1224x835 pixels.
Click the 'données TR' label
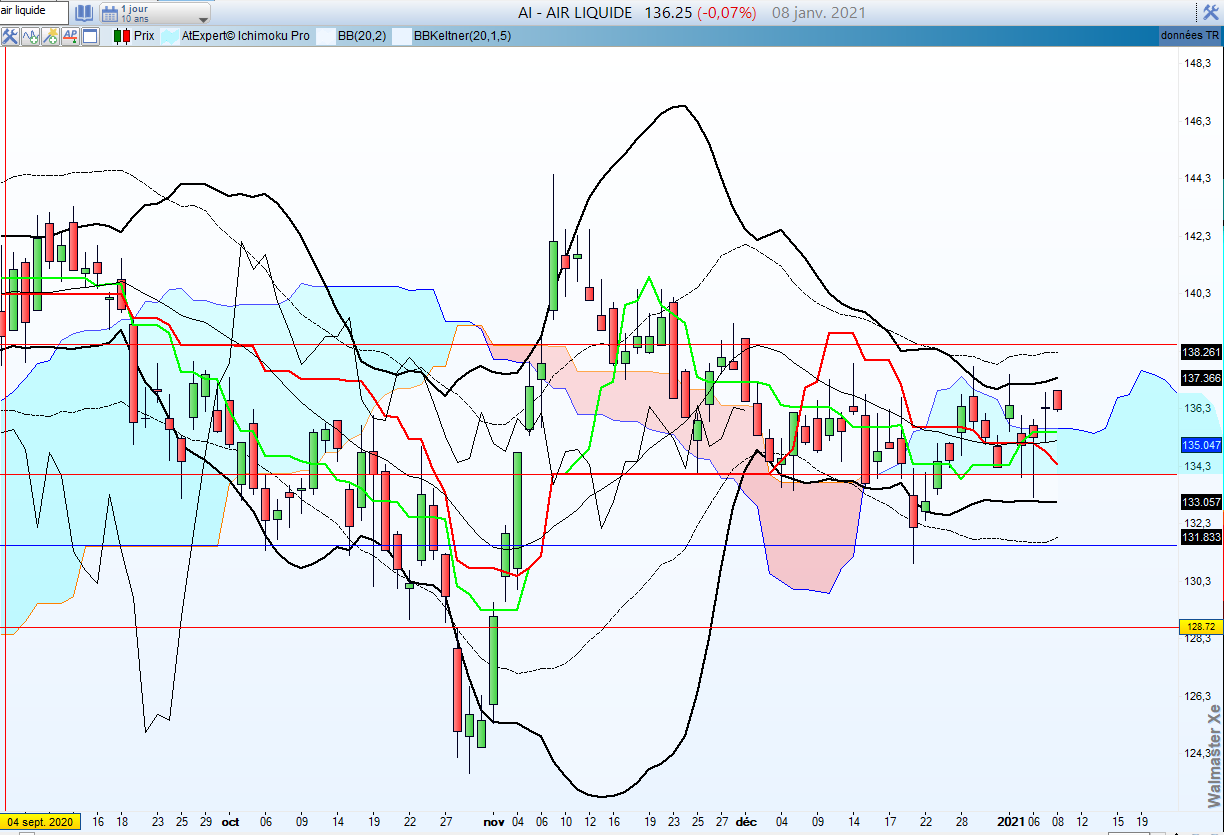(1188, 36)
